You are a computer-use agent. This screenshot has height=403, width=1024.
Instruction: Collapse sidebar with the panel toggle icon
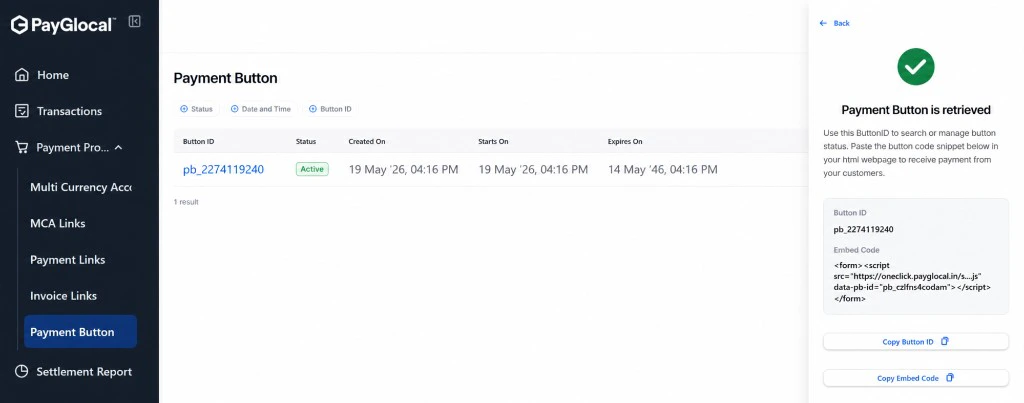coord(135,22)
